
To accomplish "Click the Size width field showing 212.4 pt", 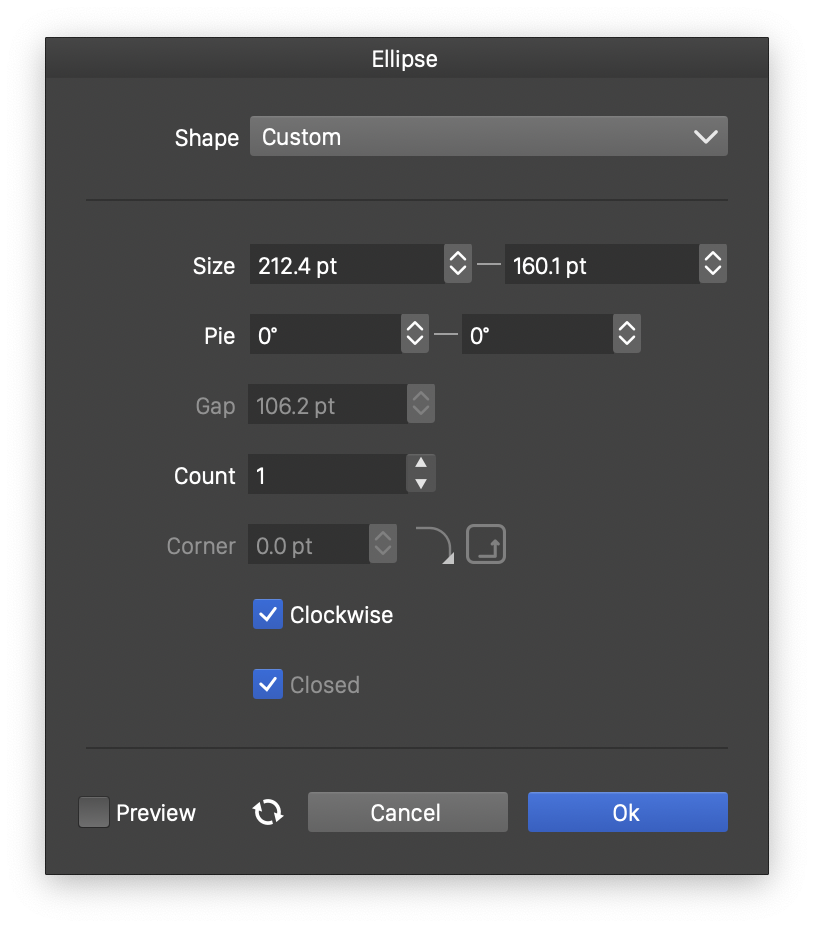I will pyautogui.click(x=345, y=264).
